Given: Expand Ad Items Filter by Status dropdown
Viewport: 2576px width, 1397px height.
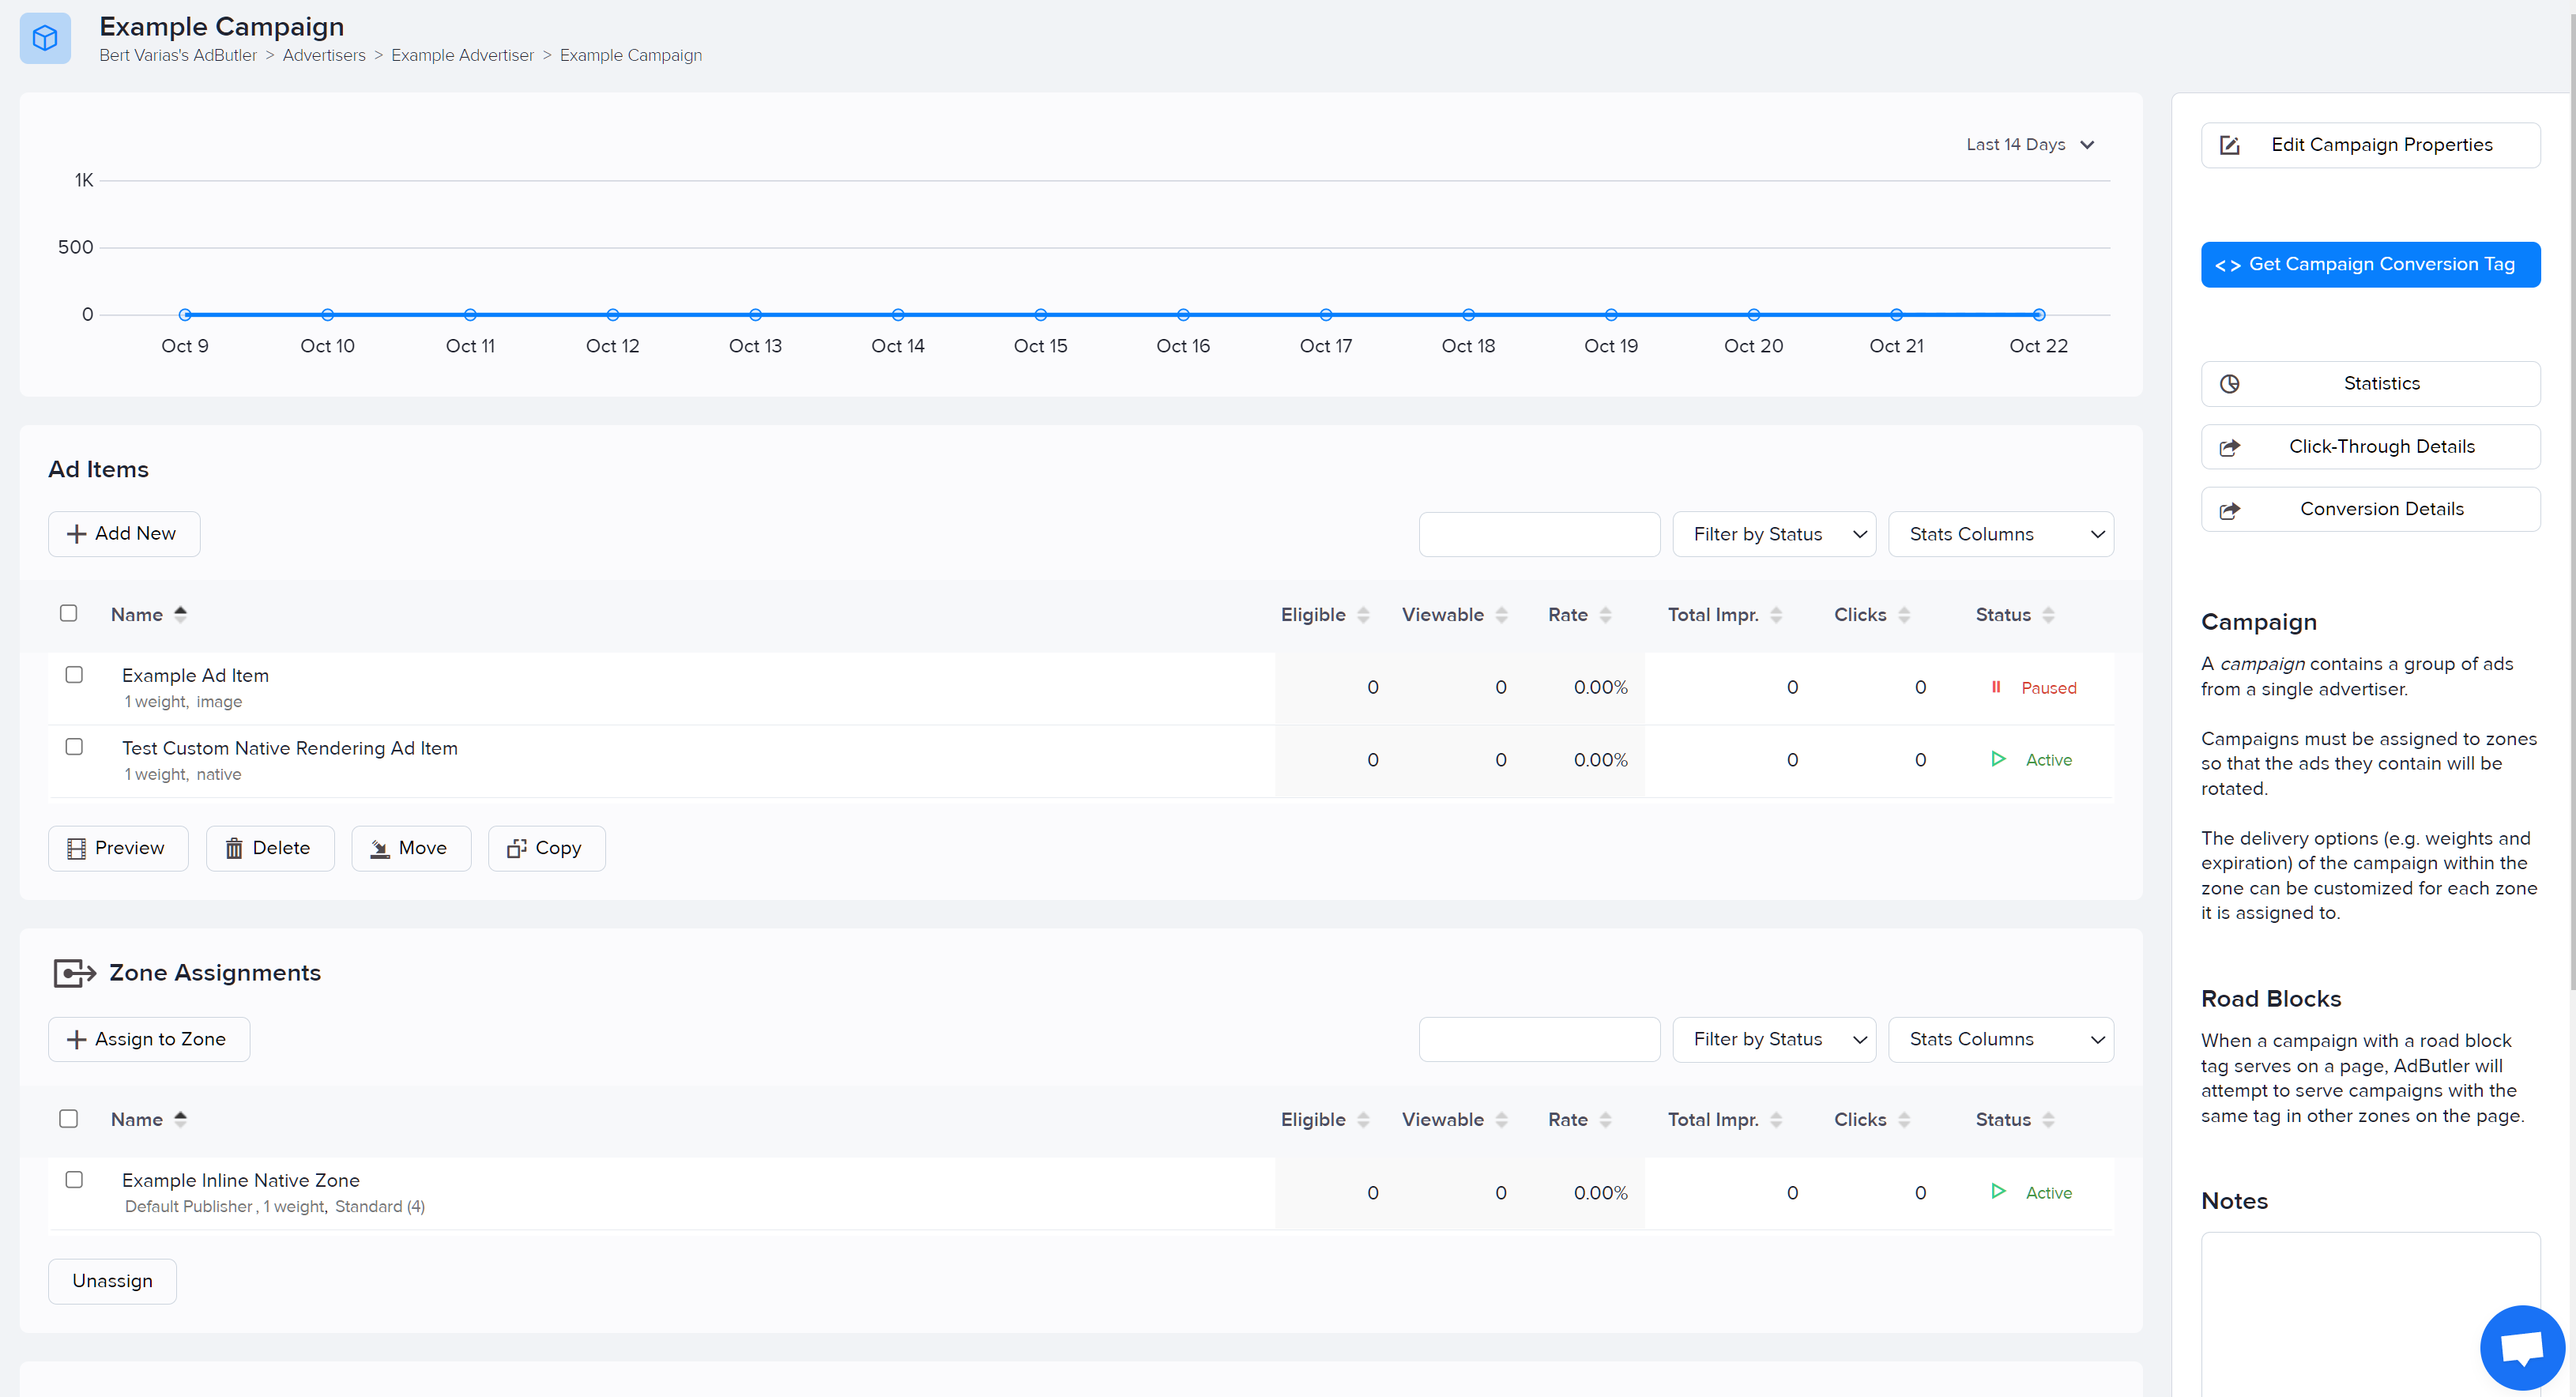Looking at the screenshot, I should (1773, 534).
